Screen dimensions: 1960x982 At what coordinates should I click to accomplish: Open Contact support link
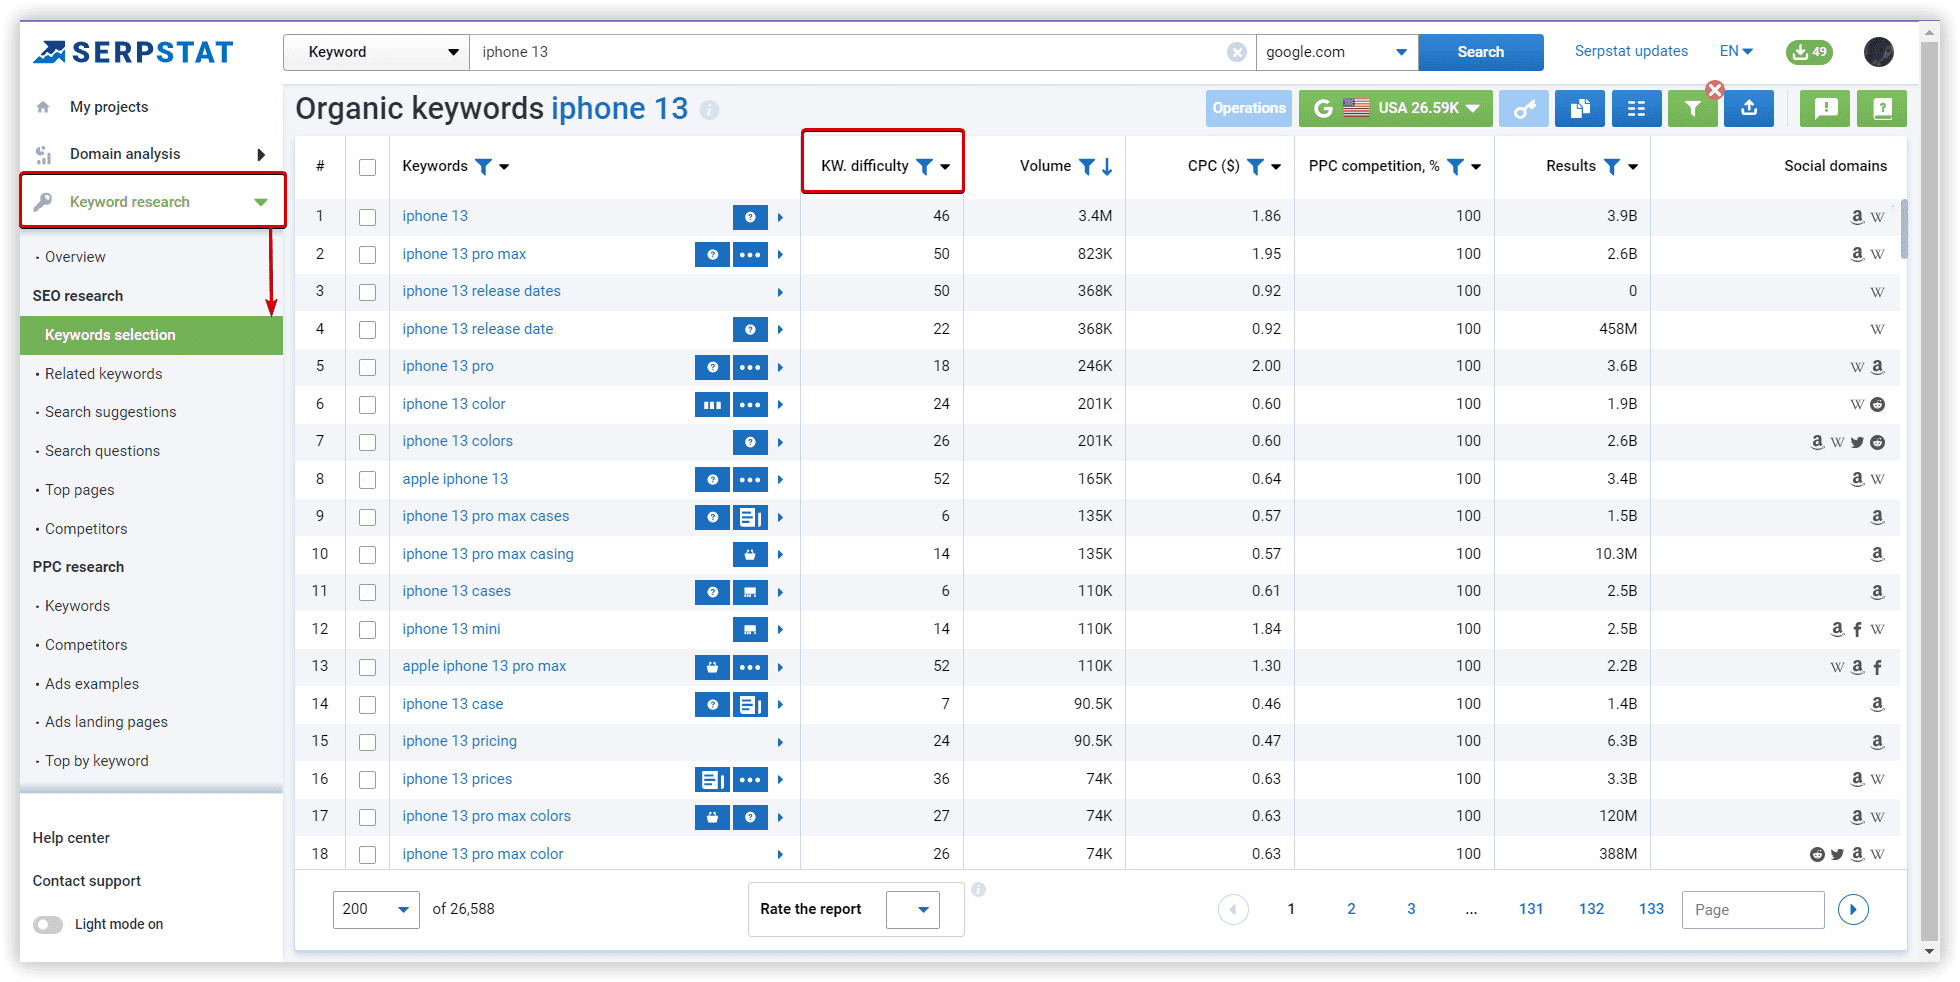pyautogui.click(x=86, y=881)
